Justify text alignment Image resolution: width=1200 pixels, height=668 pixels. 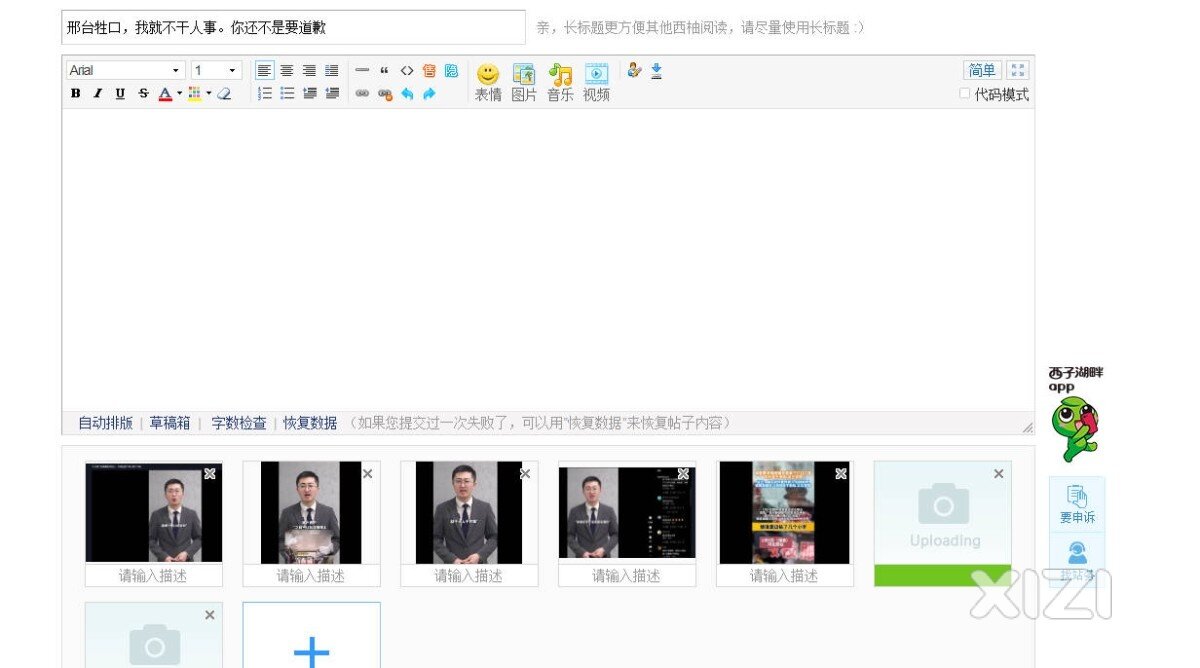(331, 70)
